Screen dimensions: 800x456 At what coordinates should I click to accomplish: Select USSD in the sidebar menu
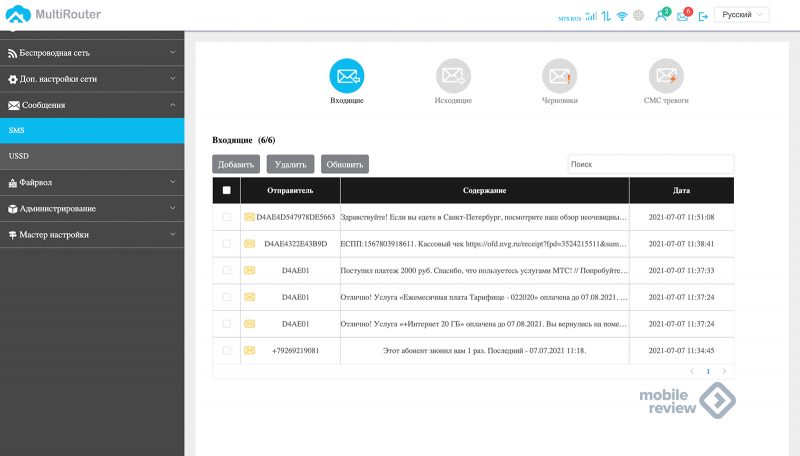click(x=92, y=156)
